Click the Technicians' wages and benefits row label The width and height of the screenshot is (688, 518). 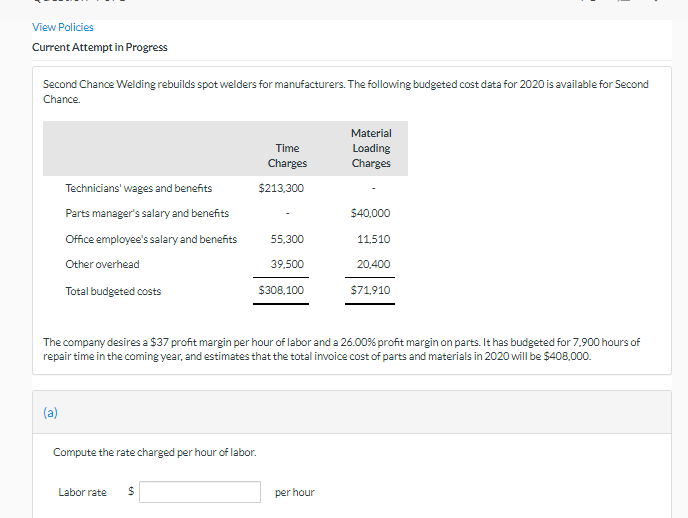pyautogui.click(x=139, y=188)
